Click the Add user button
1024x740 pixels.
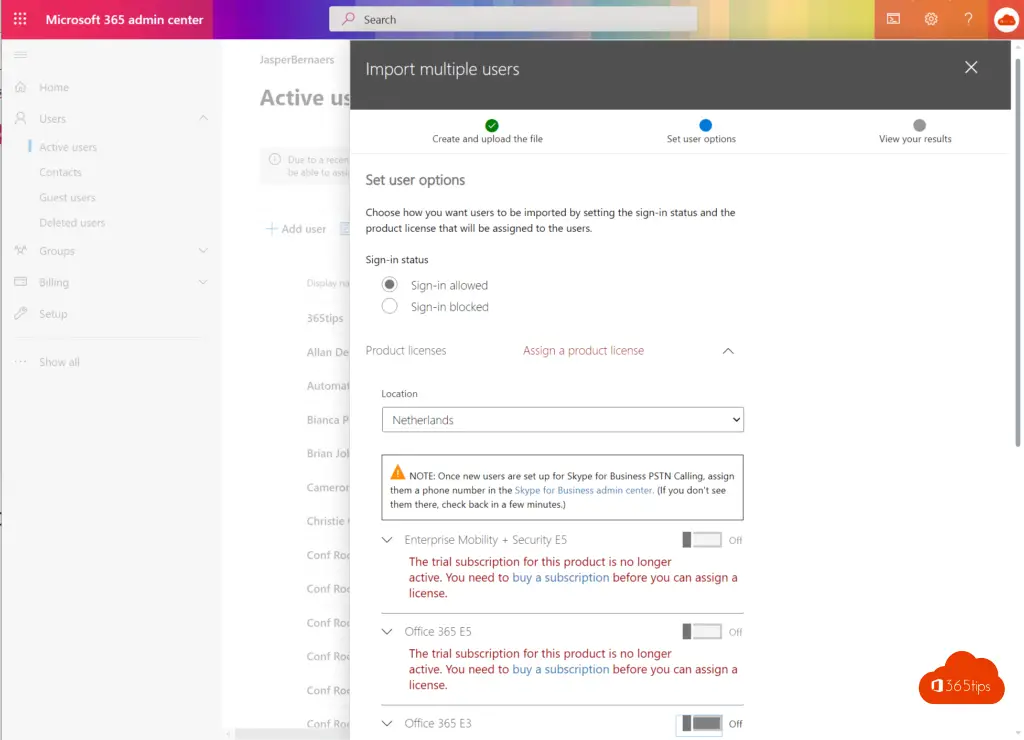296,229
